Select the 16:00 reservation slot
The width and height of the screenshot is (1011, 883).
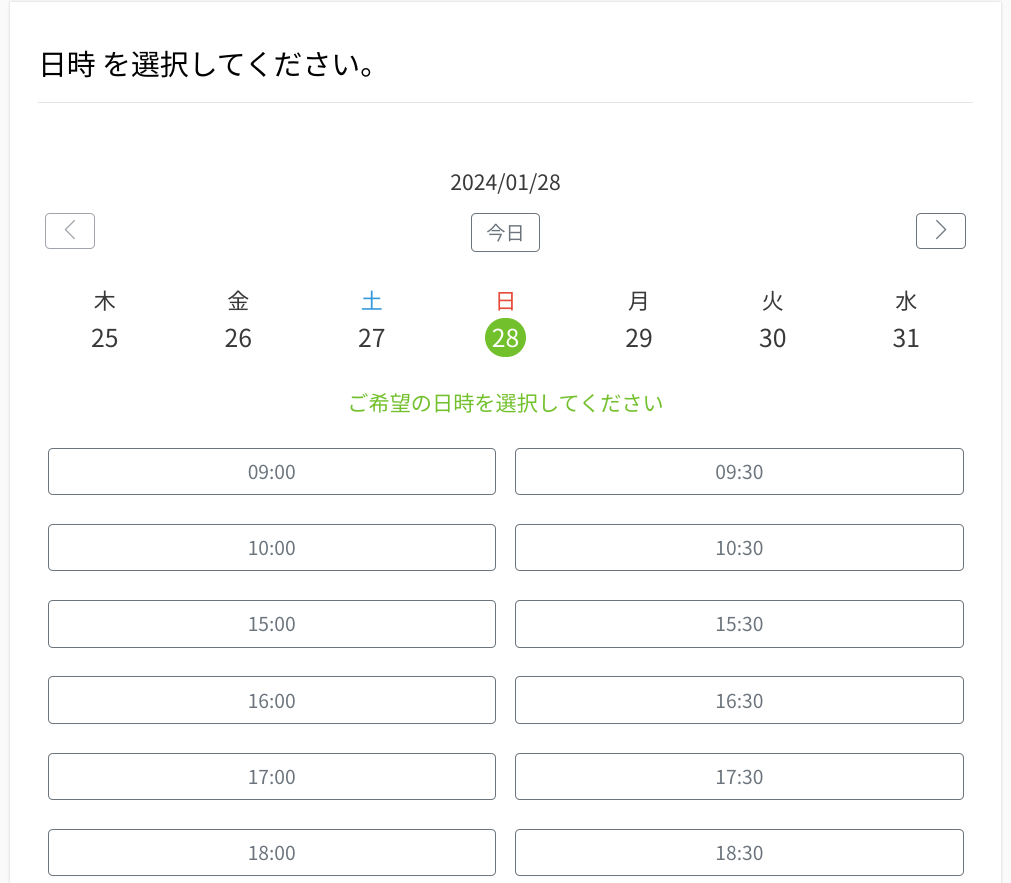271,700
